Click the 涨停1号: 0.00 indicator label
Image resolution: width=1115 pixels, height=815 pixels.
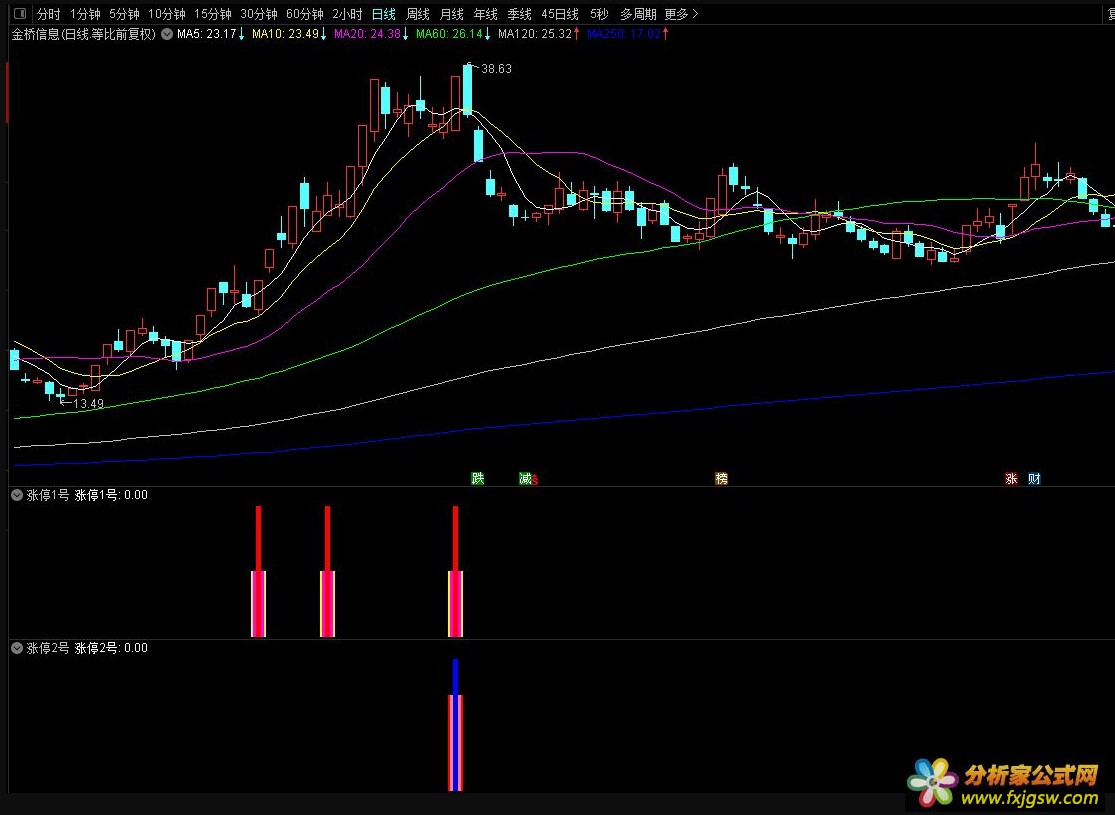pos(111,495)
